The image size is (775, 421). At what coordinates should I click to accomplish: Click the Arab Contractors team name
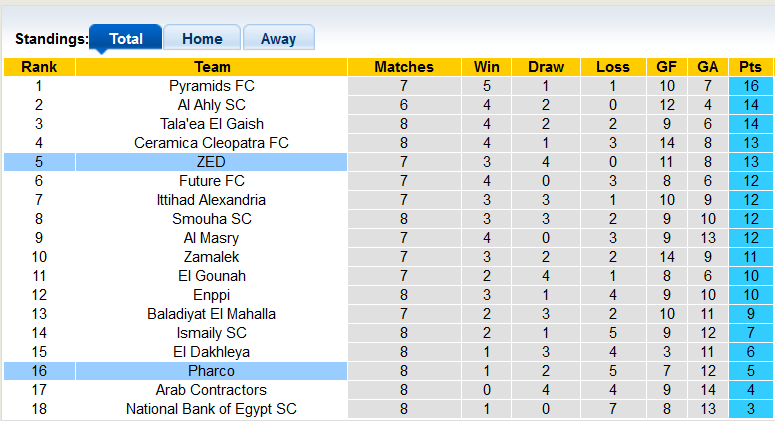[x=212, y=390]
